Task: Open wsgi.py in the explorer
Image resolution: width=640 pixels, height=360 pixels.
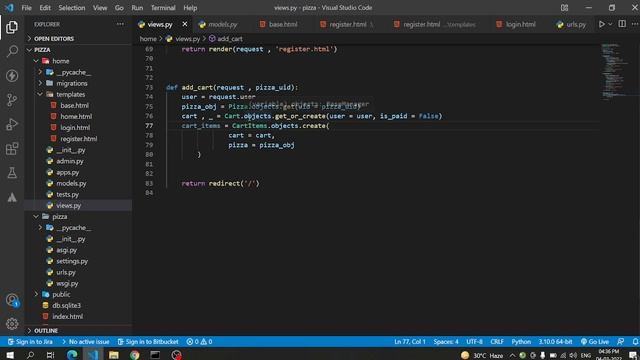Action: (x=67, y=283)
